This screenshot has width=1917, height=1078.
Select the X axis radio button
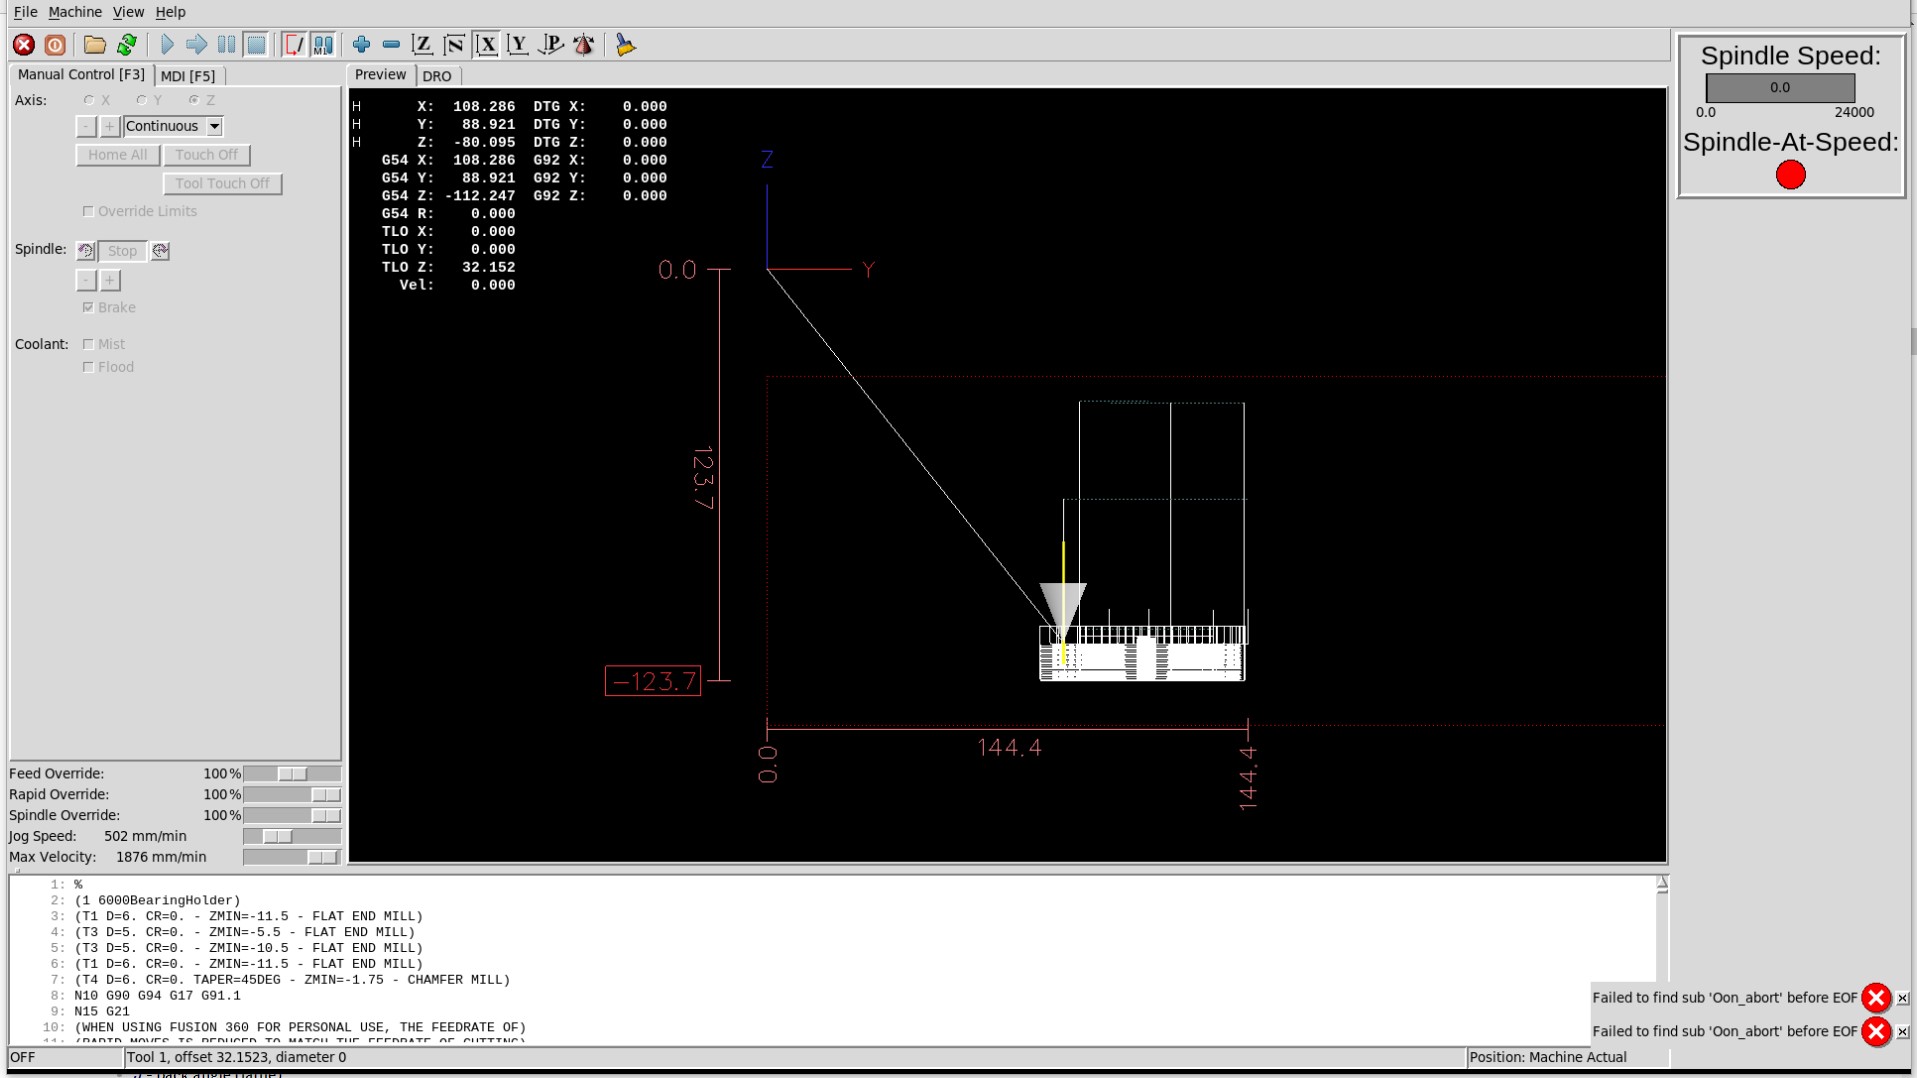(90, 100)
